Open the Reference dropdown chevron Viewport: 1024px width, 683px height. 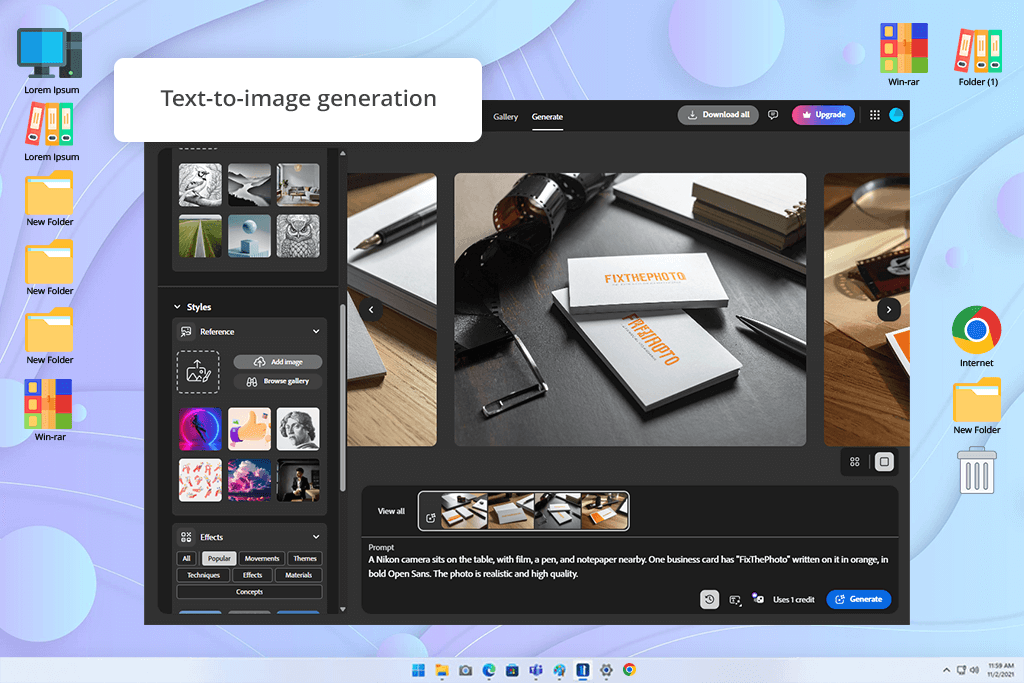click(316, 332)
